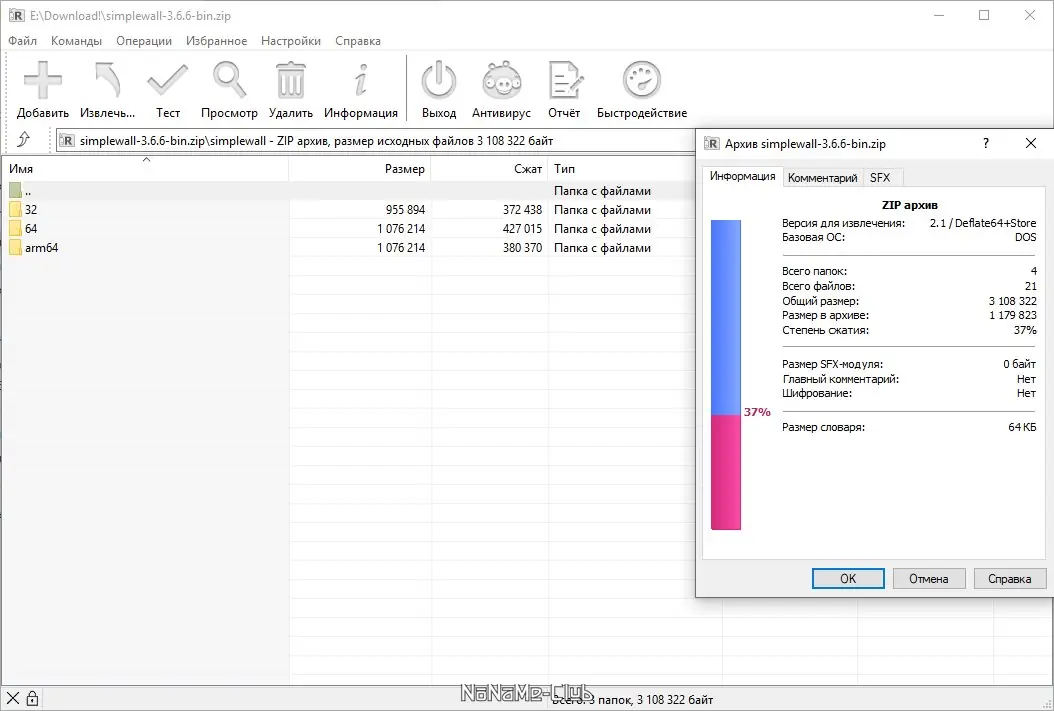Click size value 955 894
This screenshot has height=711, width=1054.
click(405, 210)
